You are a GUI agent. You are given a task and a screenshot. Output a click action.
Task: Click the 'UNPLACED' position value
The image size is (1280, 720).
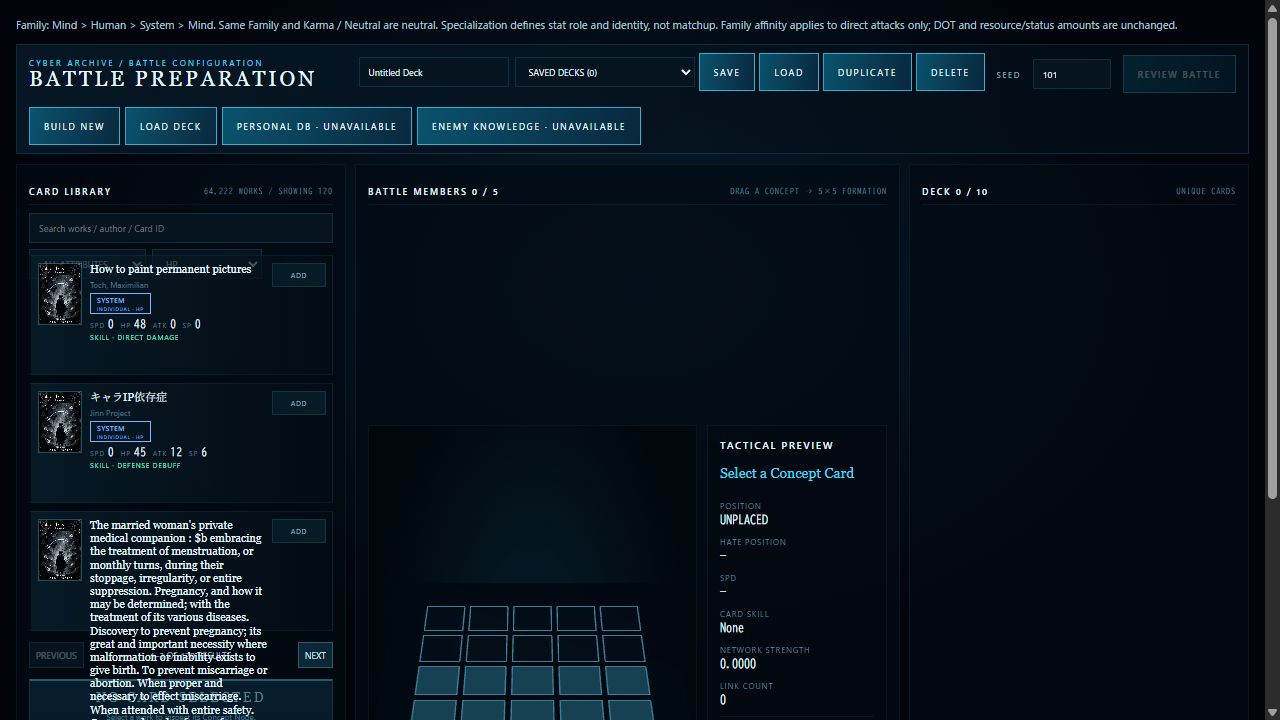[x=744, y=519]
